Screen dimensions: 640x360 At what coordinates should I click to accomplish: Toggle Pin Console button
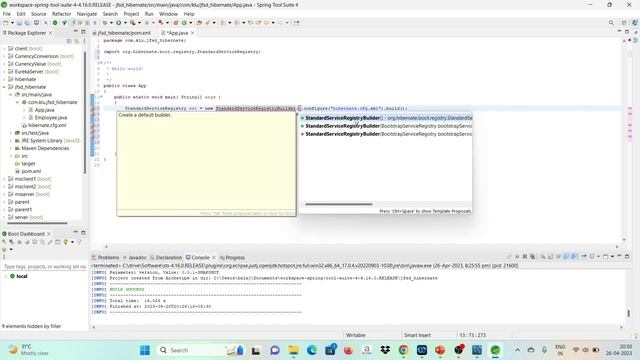[584, 256]
